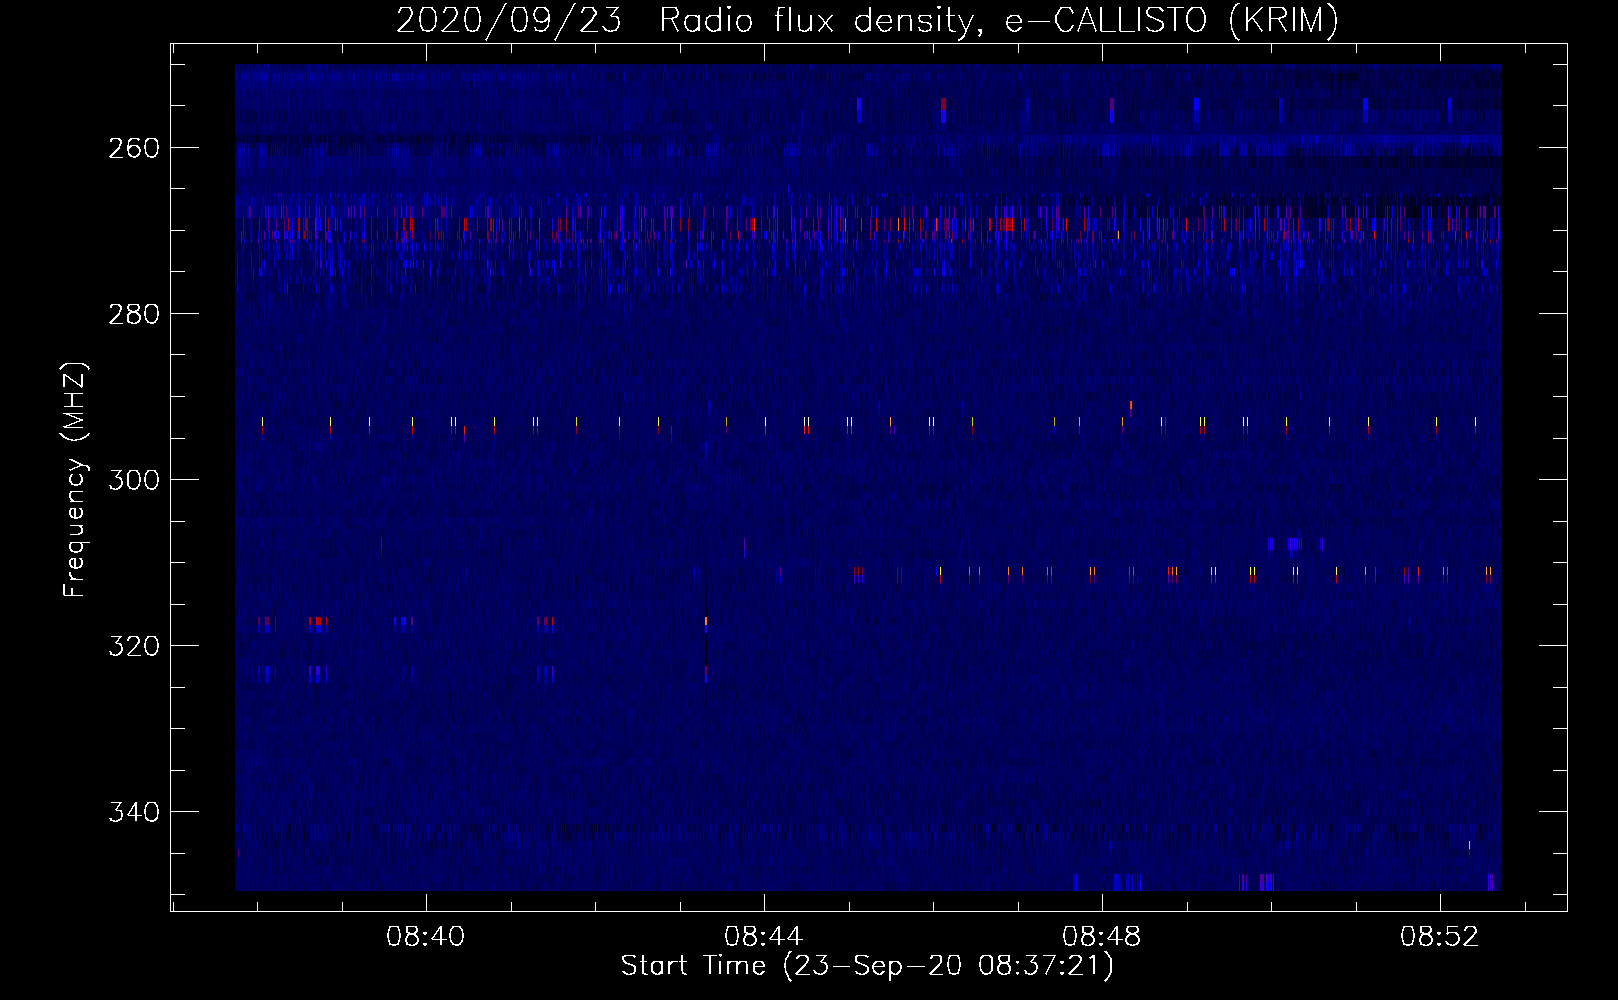
Task: Click the 08:48 time tick label
Action: (1102, 936)
